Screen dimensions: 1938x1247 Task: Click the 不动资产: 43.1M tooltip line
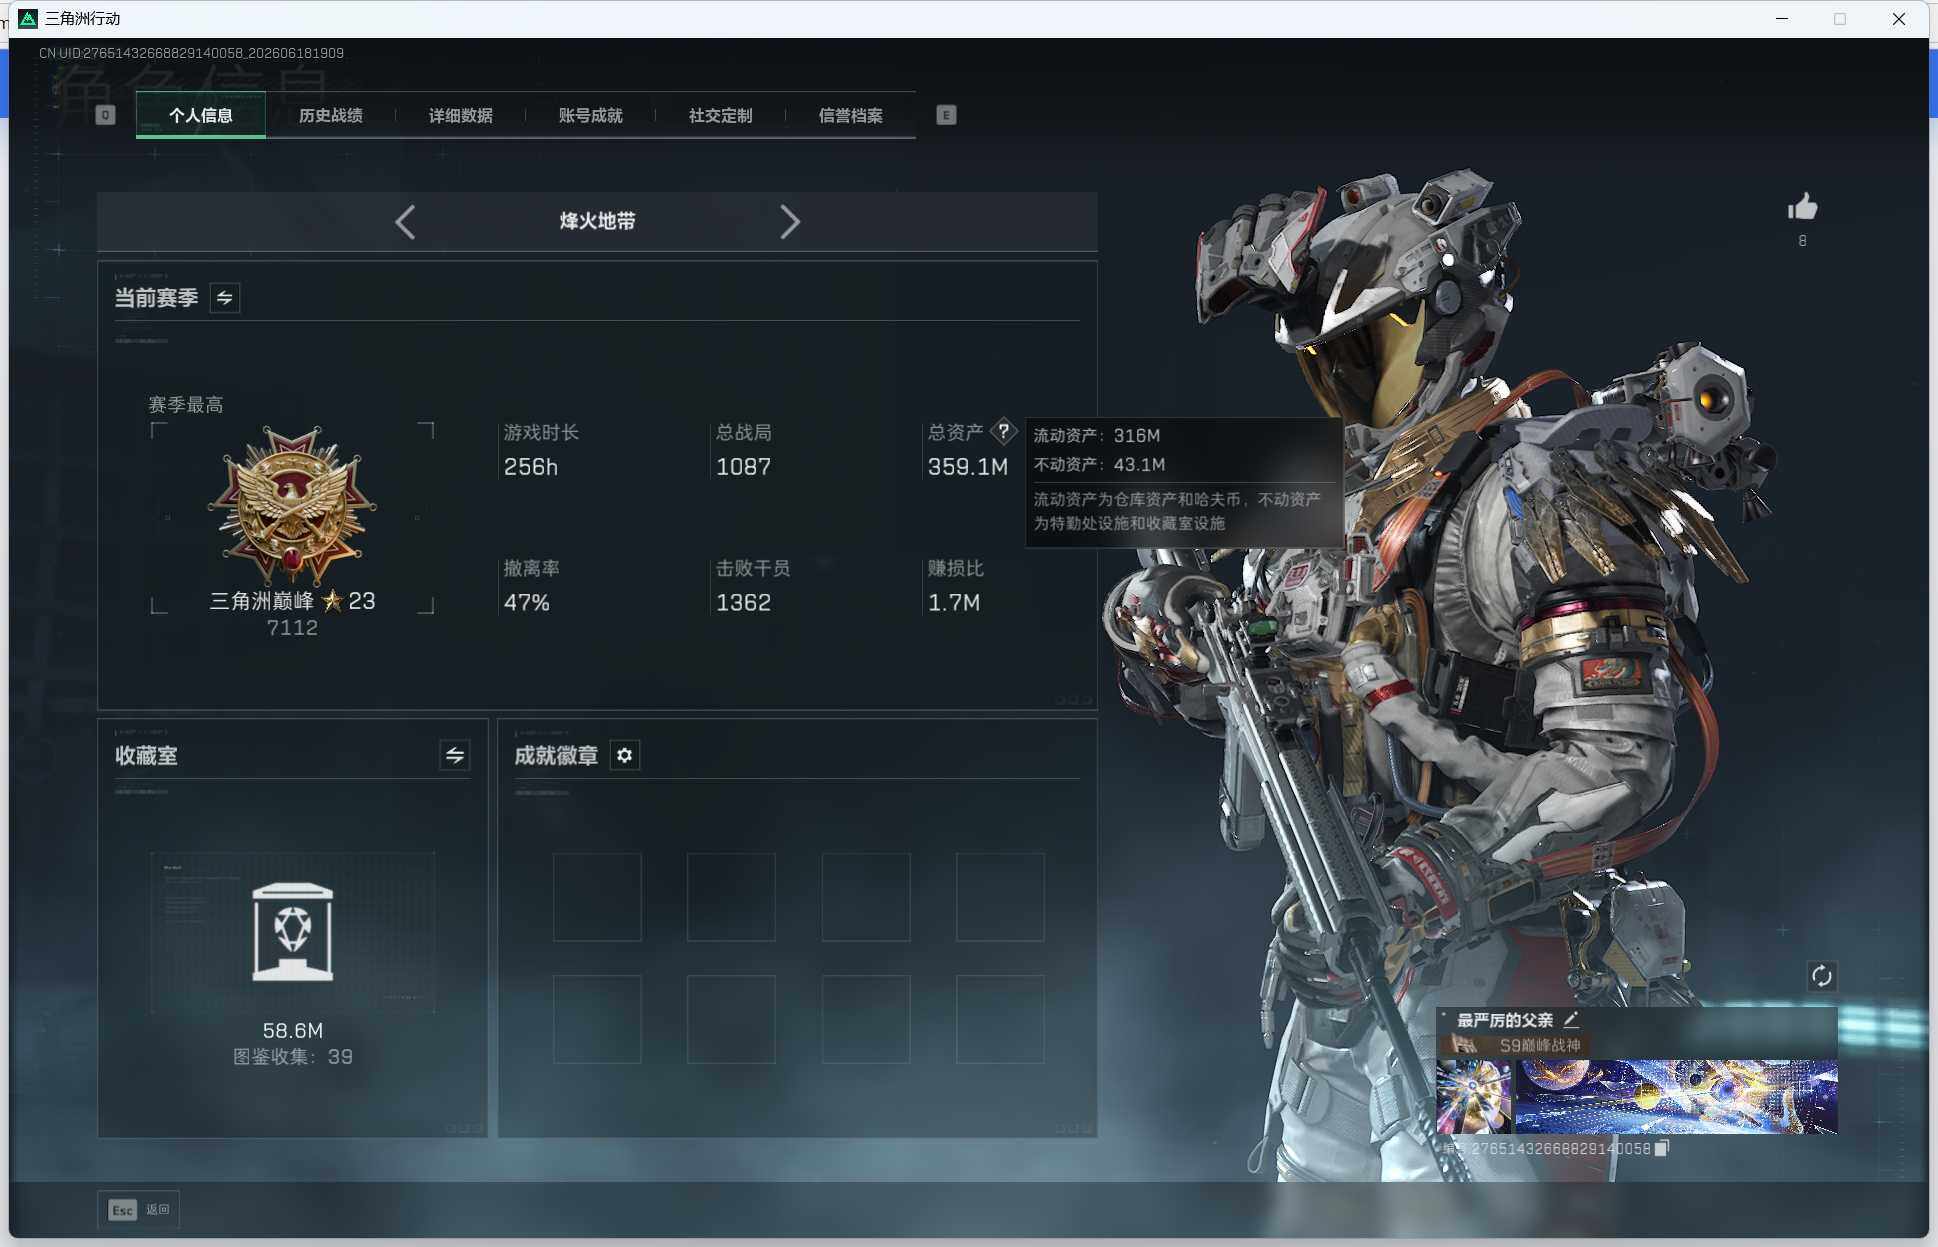(1100, 465)
